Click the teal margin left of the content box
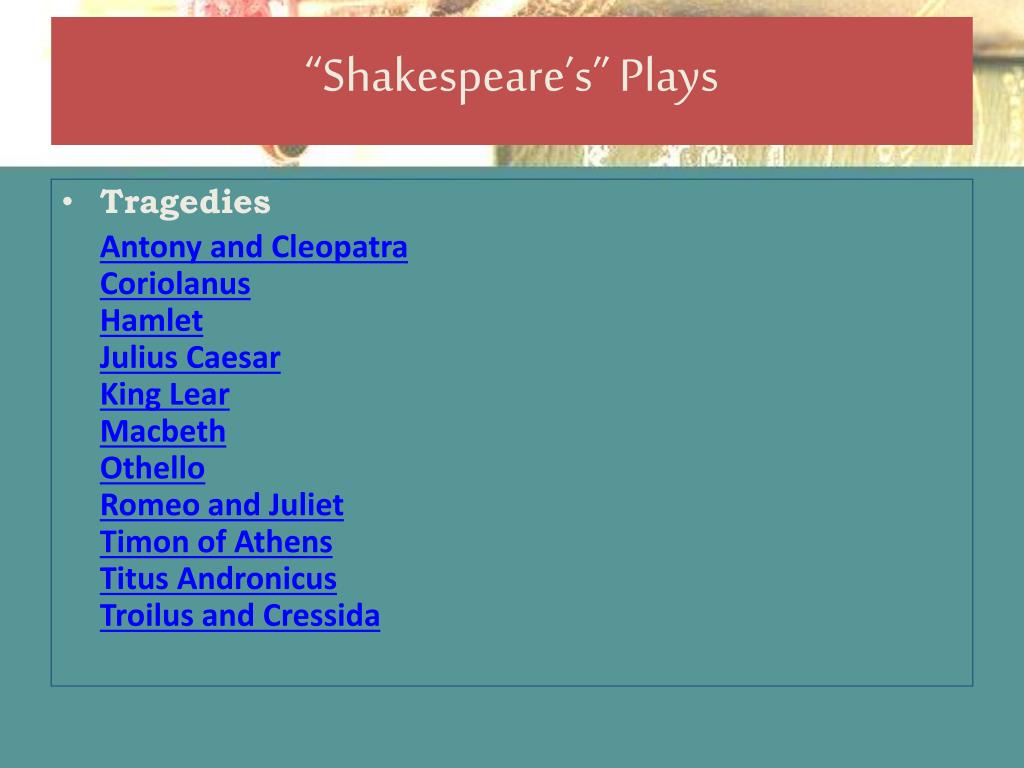The height and width of the screenshot is (768, 1024). click(x=25, y=430)
